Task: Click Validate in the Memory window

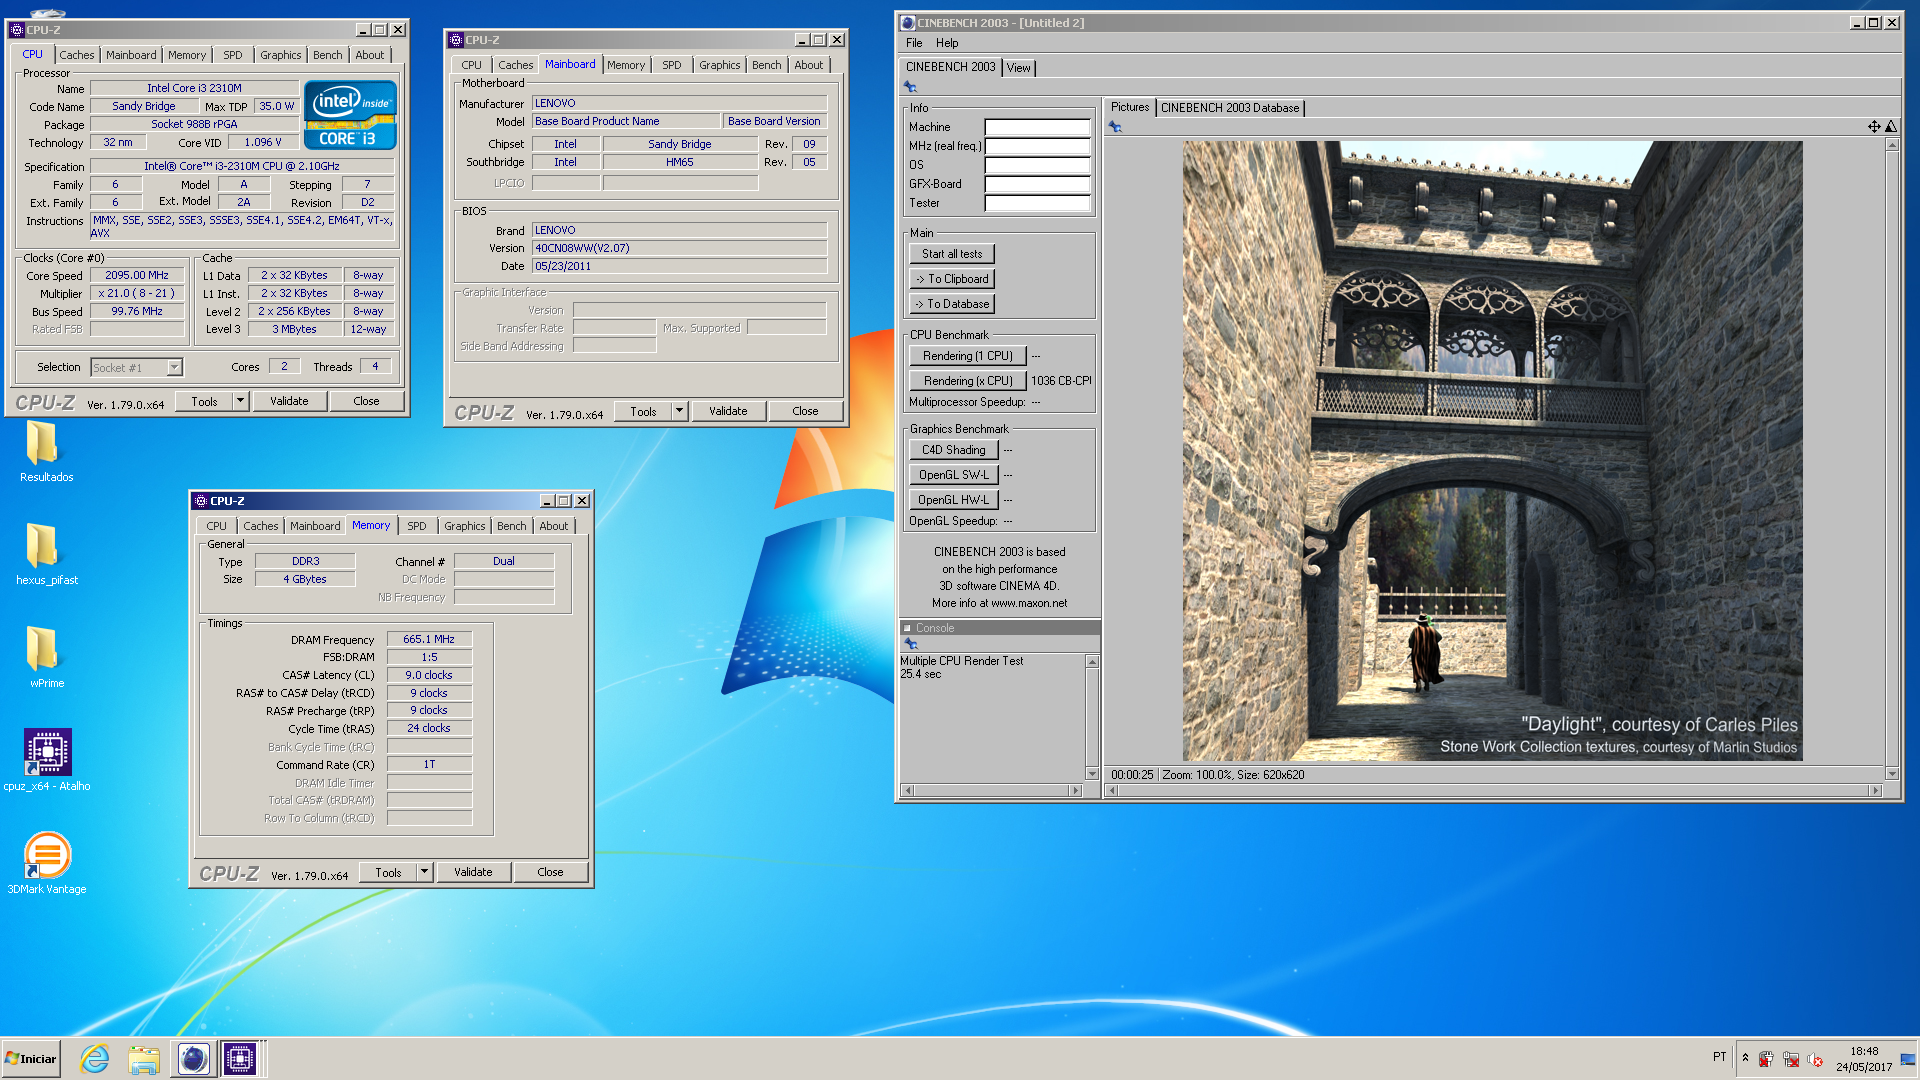Action: click(x=473, y=872)
